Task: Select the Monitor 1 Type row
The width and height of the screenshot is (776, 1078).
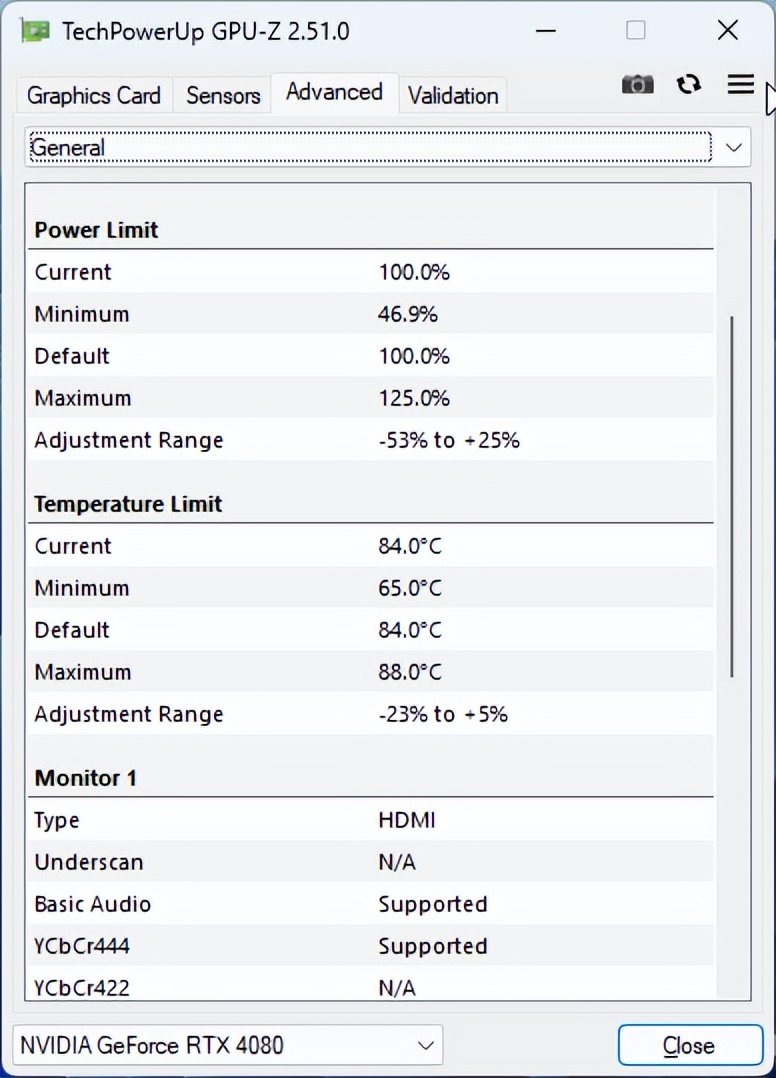Action: (x=370, y=820)
